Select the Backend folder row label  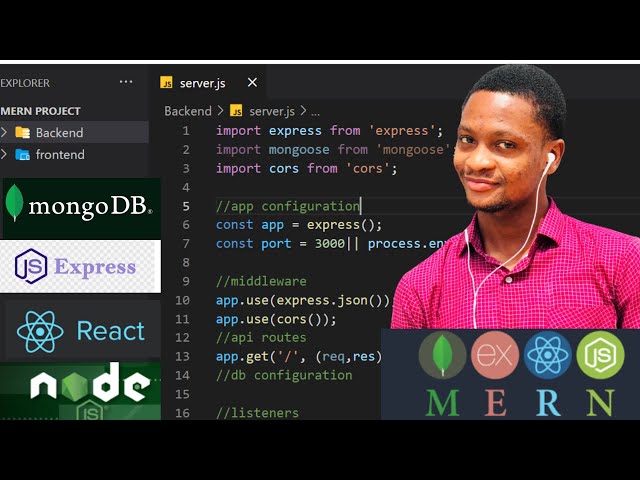coord(59,133)
